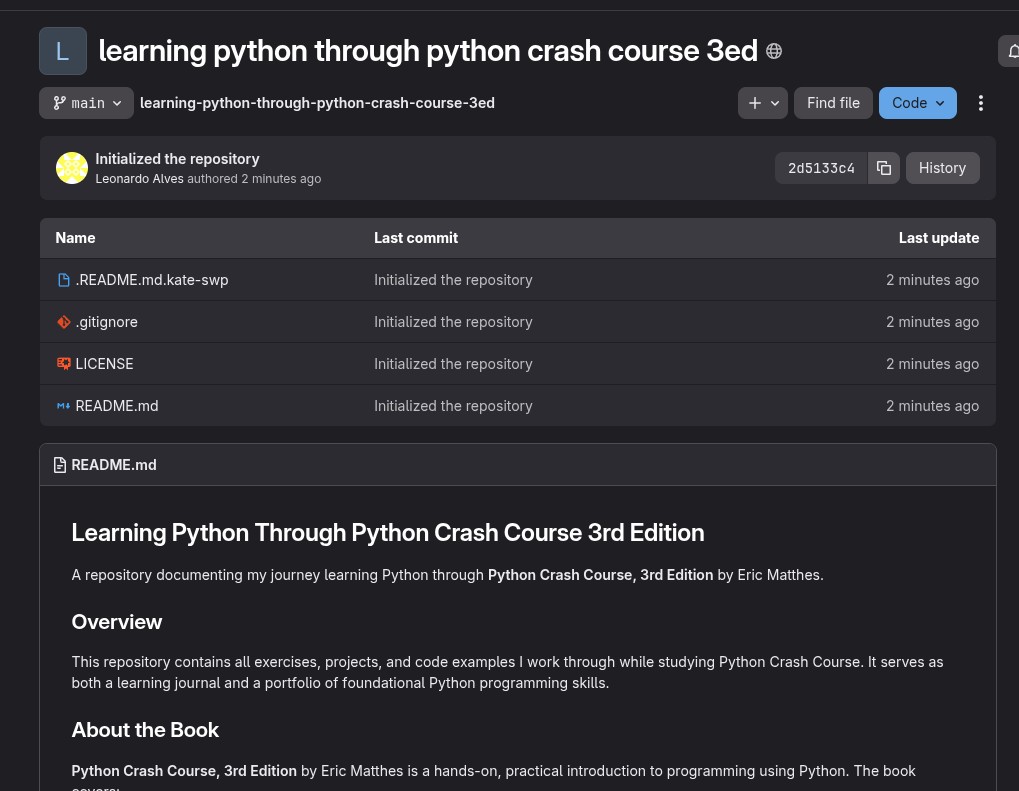Open the commit History button
The height and width of the screenshot is (791, 1019).
tap(942, 168)
